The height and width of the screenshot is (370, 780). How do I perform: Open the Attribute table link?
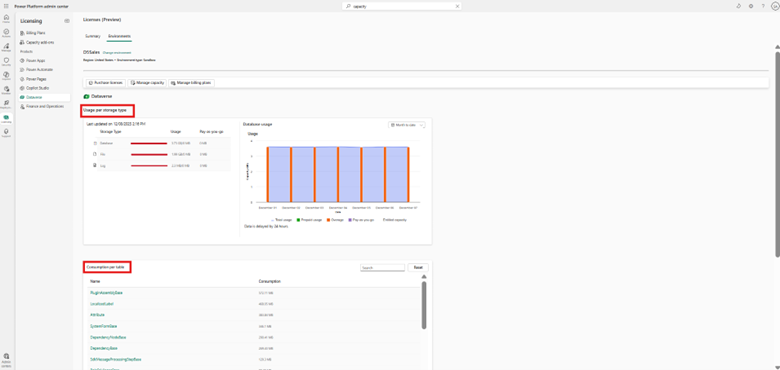coord(97,315)
